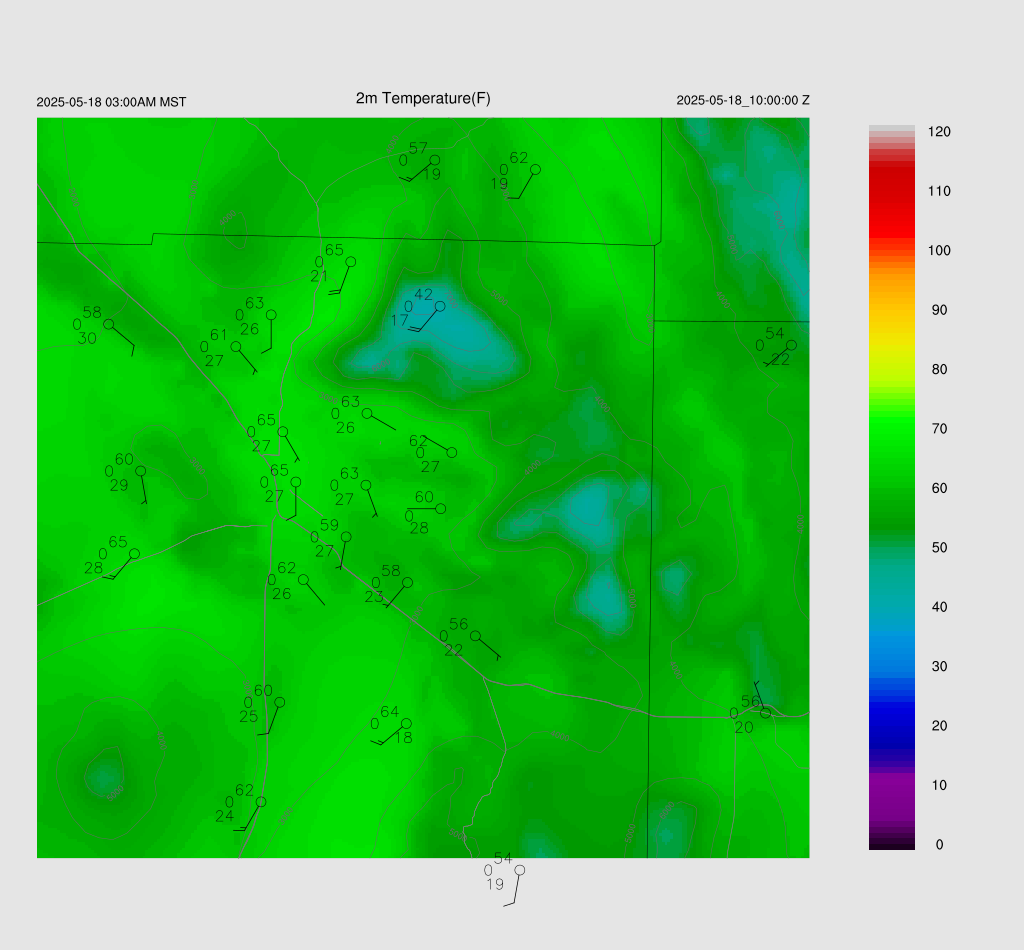The image size is (1024, 950).
Task: Click the 62 reading with dewpoint 19
Action: (x=519, y=158)
